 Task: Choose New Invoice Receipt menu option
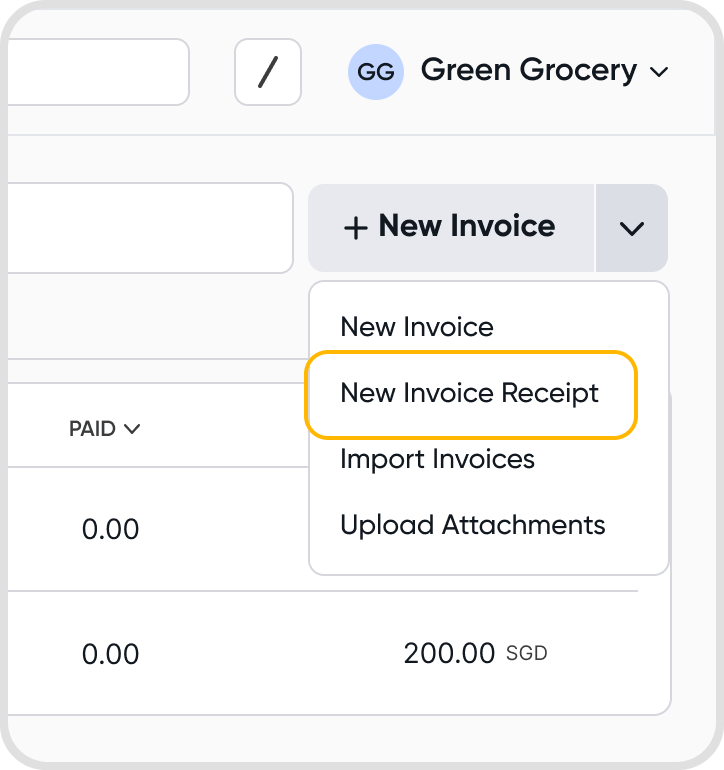(x=470, y=393)
